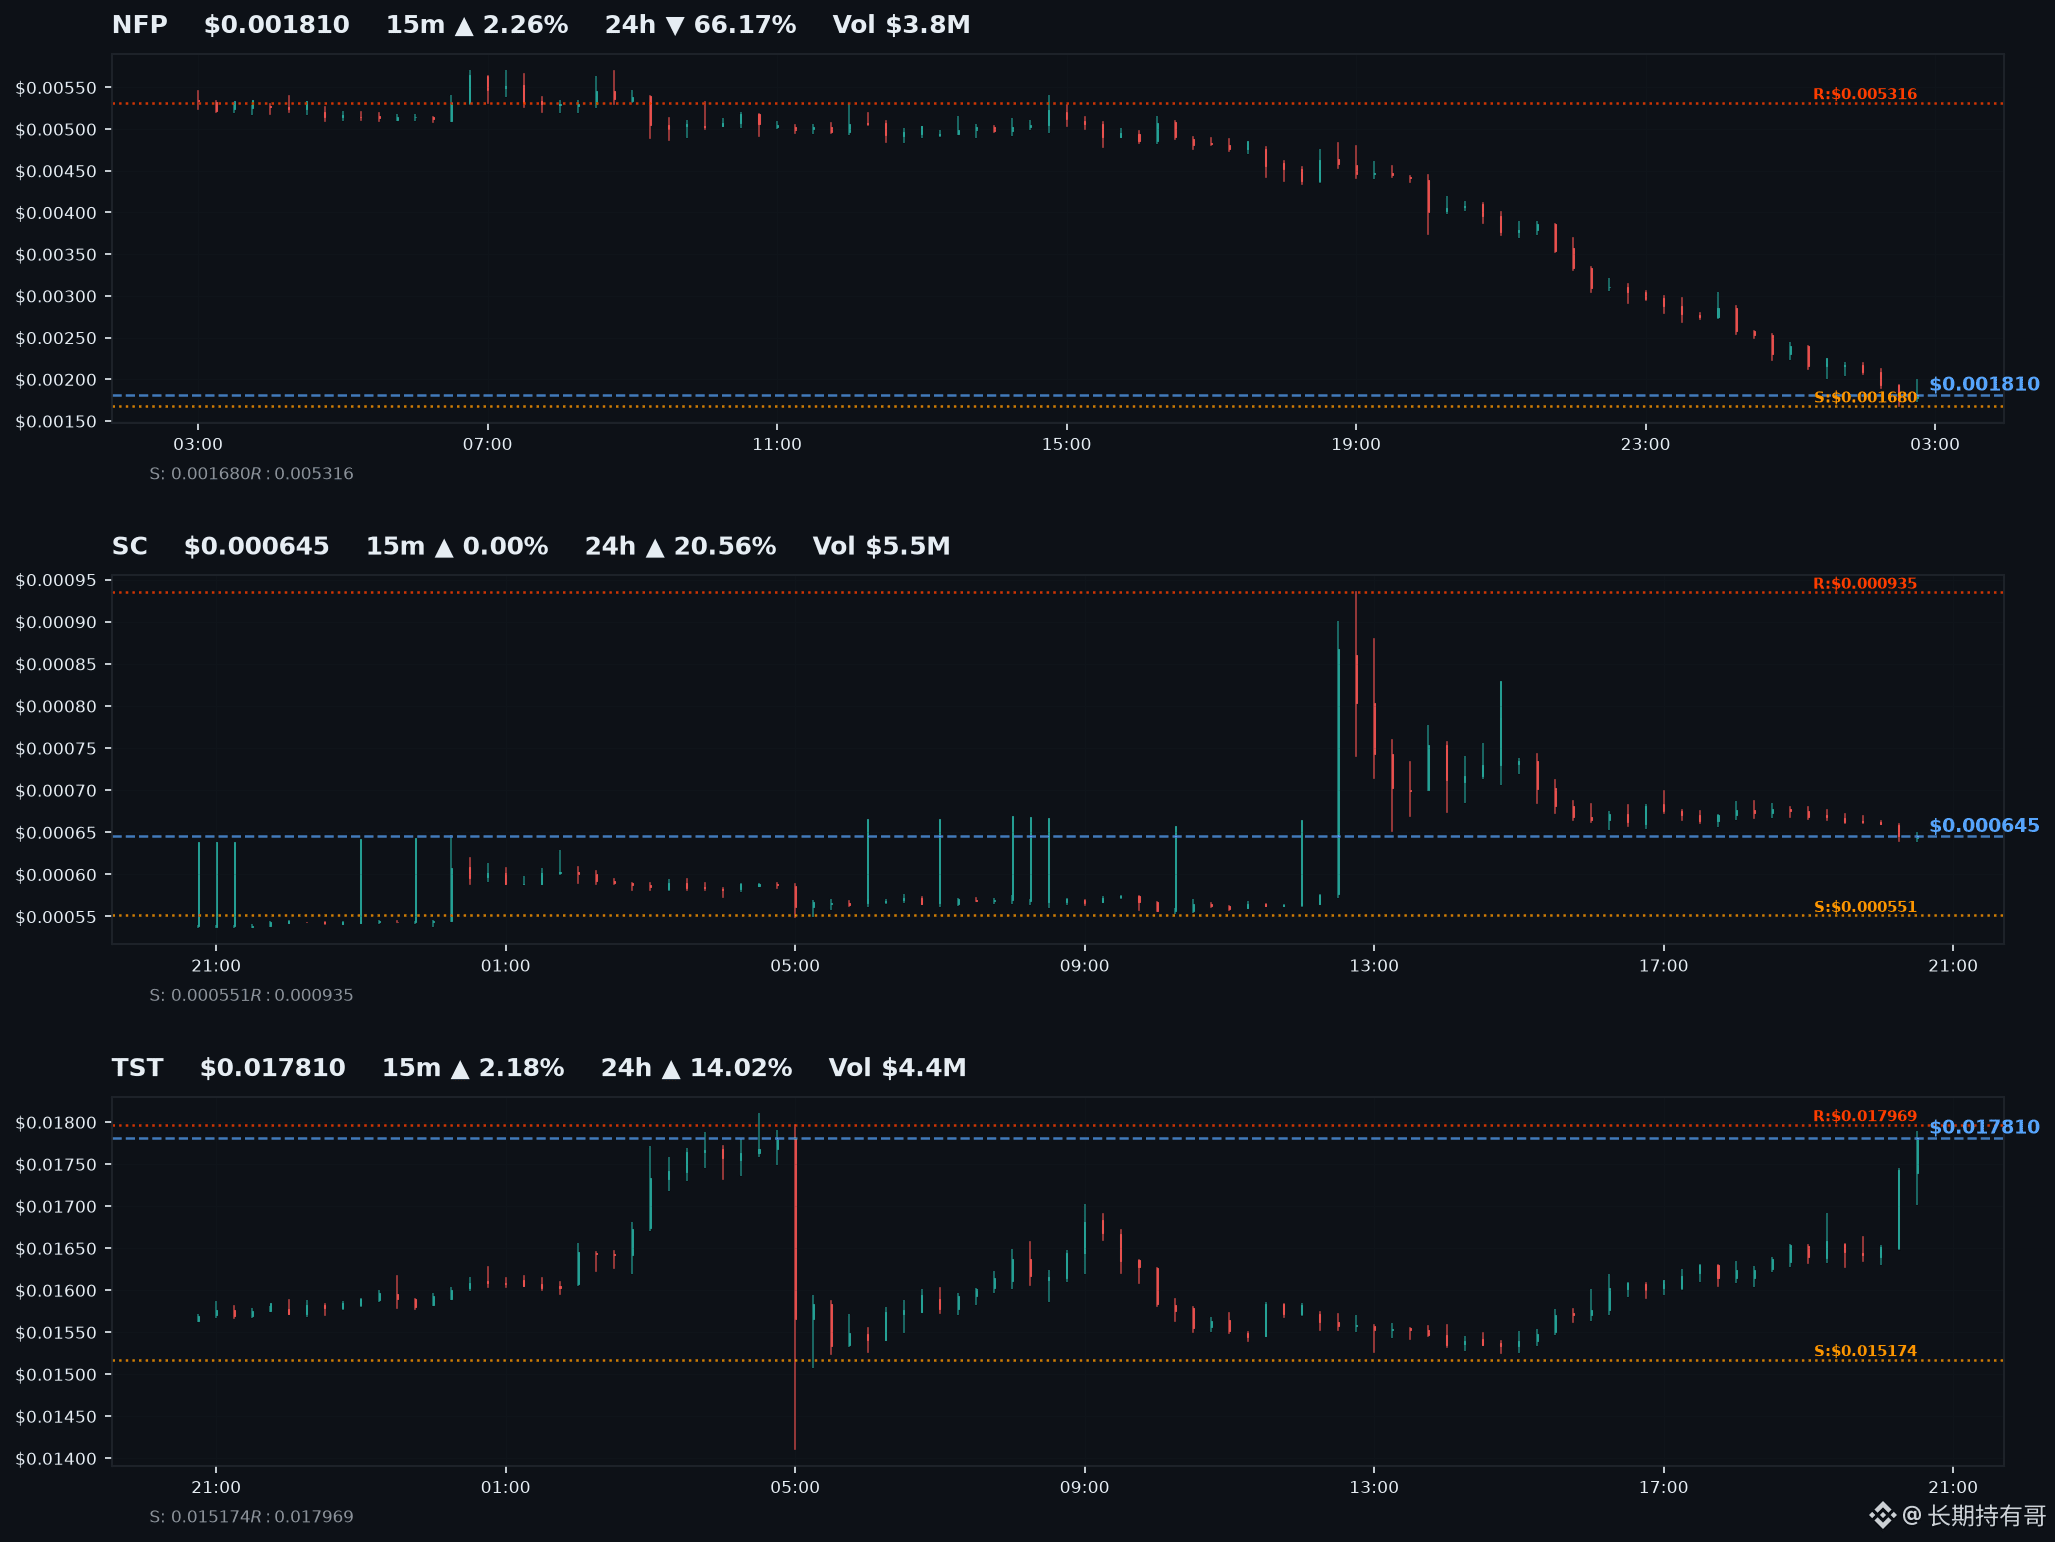This screenshot has height=1542, width=2055.
Task: Click the 05:00 time label on SC chart
Action: click(795, 966)
